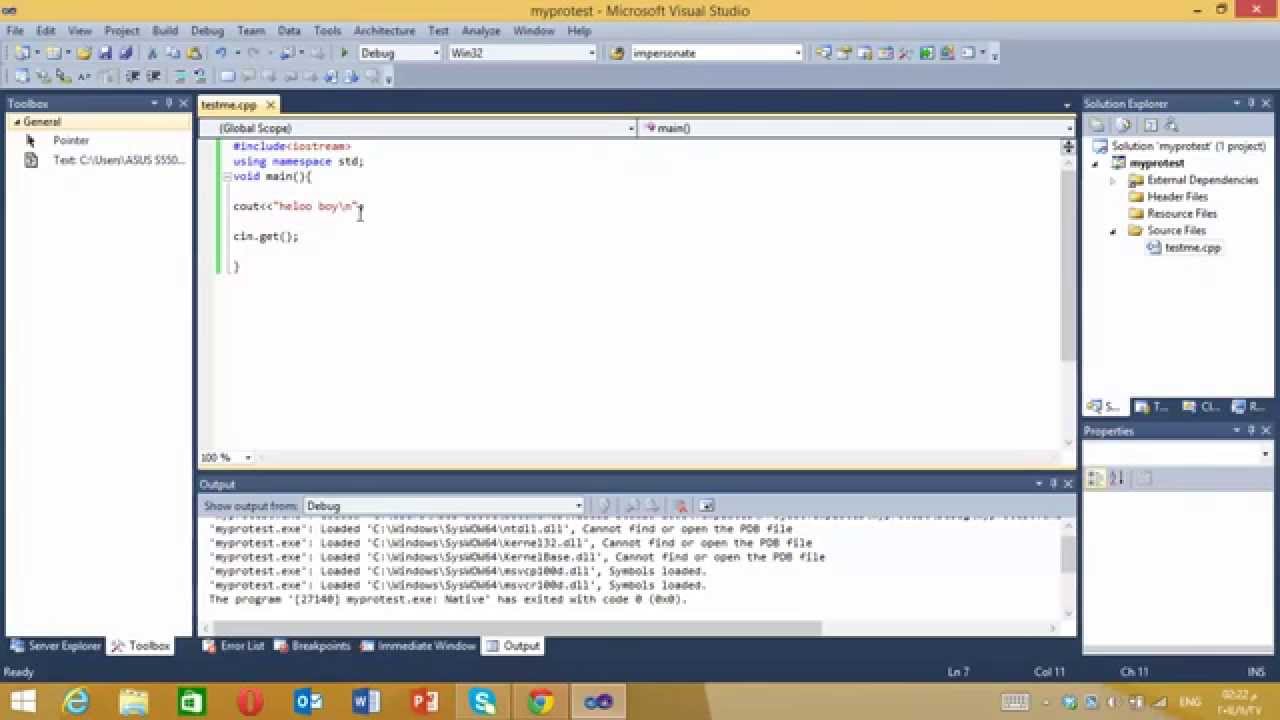The width and height of the screenshot is (1280, 720).
Task: Click the Start Page toolbar icon
Action: (x=927, y=53)
